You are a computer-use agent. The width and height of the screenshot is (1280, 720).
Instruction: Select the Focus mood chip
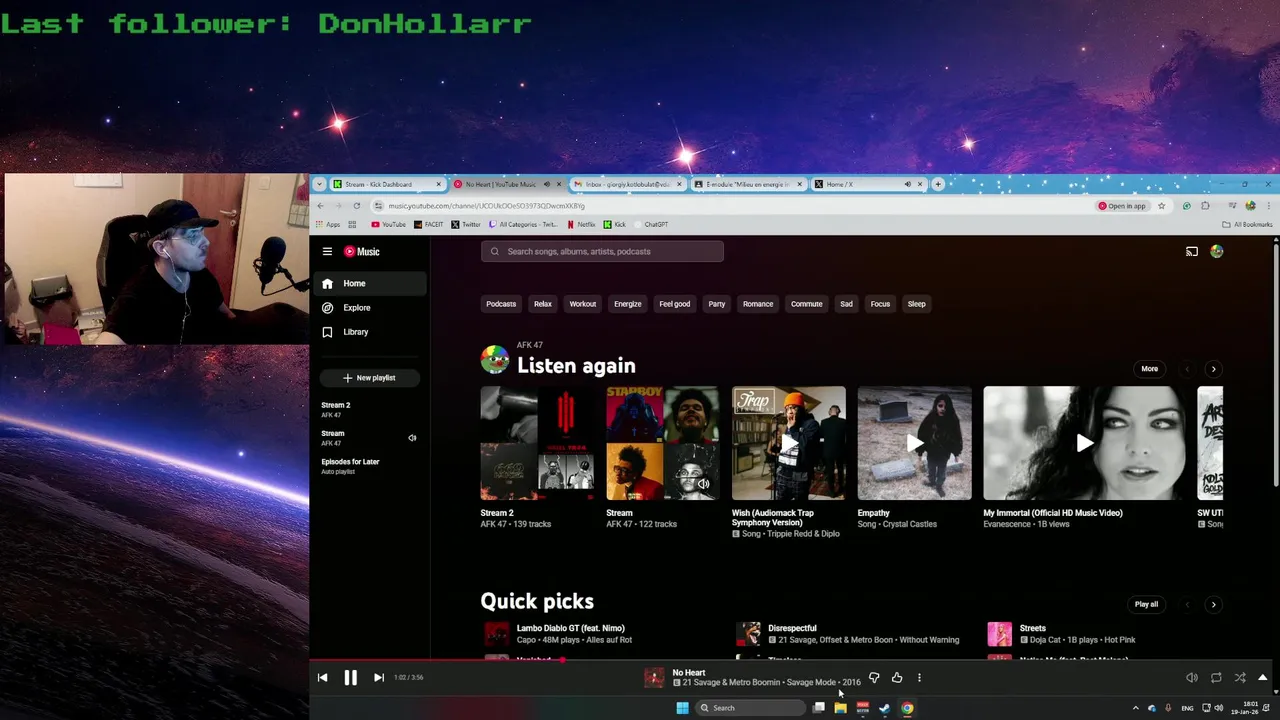click(x=880, y=304)
